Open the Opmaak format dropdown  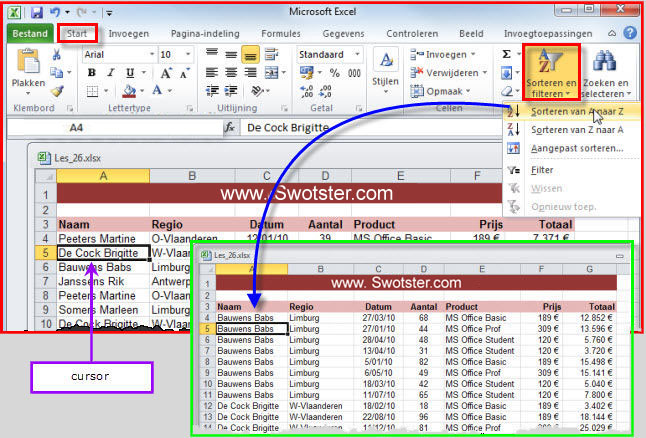click(x=441, y=91)
